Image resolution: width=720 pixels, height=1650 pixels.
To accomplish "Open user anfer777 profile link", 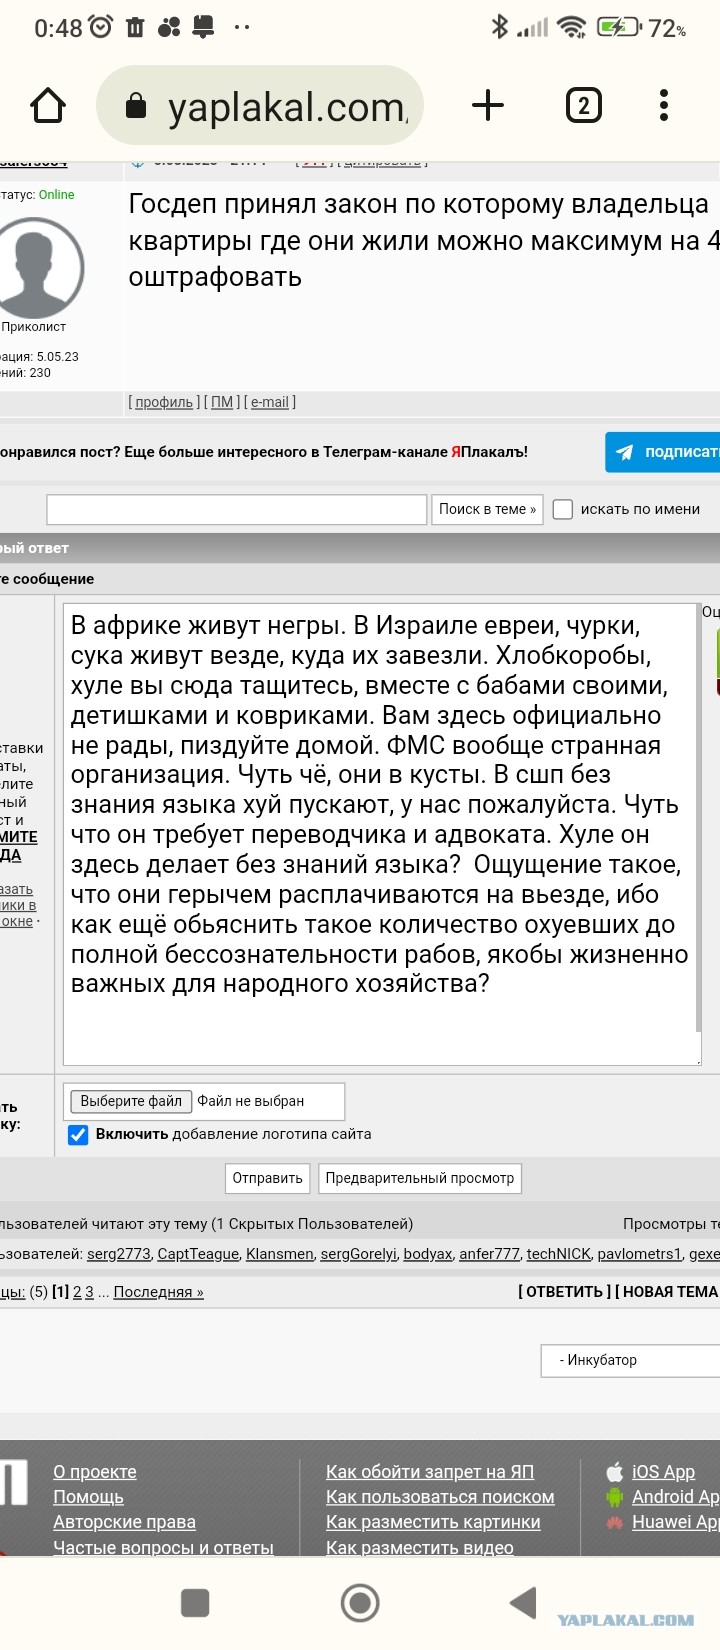I will [490, 1254].
